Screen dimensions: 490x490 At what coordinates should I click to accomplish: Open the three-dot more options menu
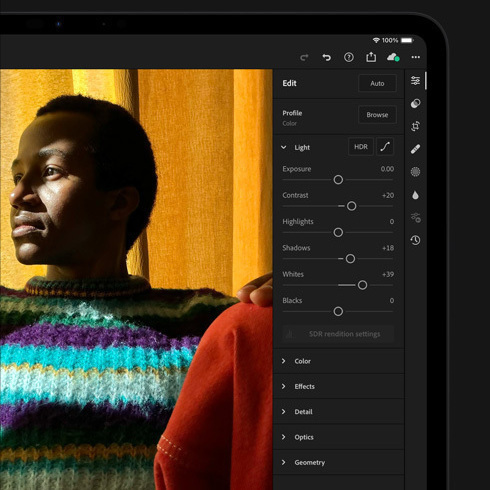[x=416, y=57]
